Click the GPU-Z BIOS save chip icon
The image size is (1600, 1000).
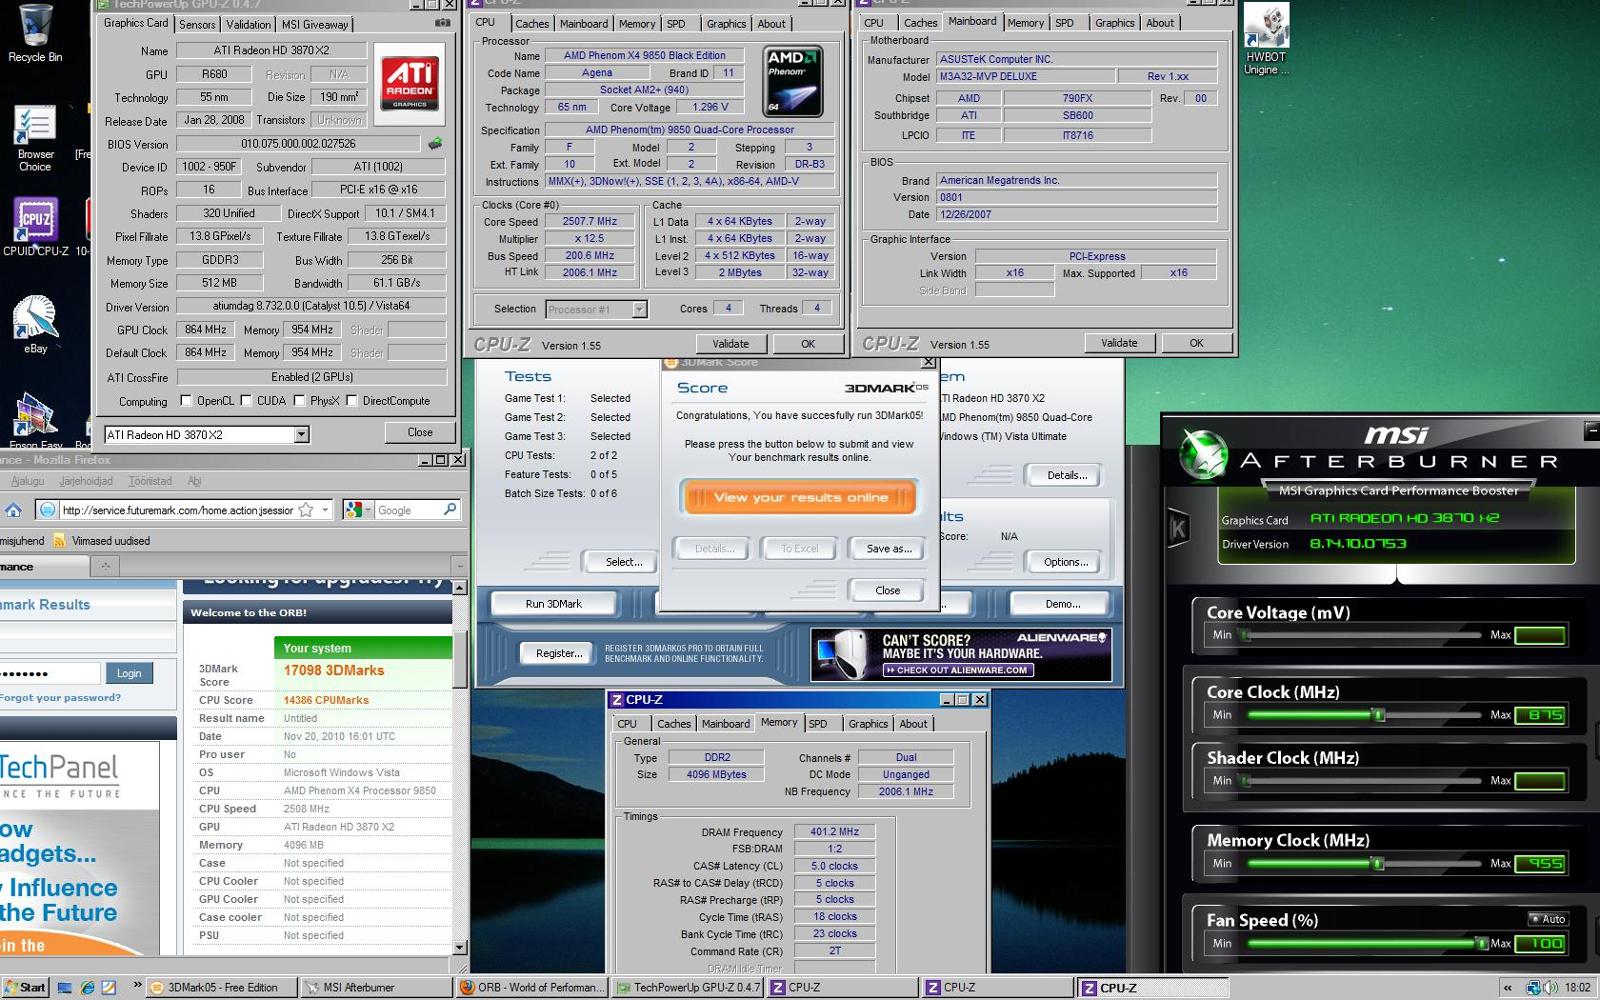click(435, 144)
